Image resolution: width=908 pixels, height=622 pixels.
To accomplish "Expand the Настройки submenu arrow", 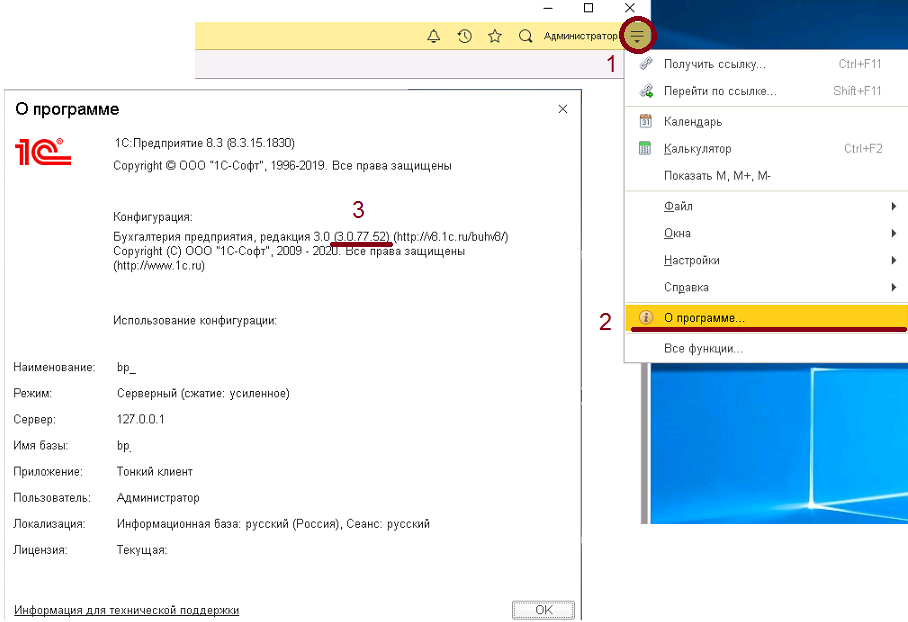I will click(x=894, y=260).
